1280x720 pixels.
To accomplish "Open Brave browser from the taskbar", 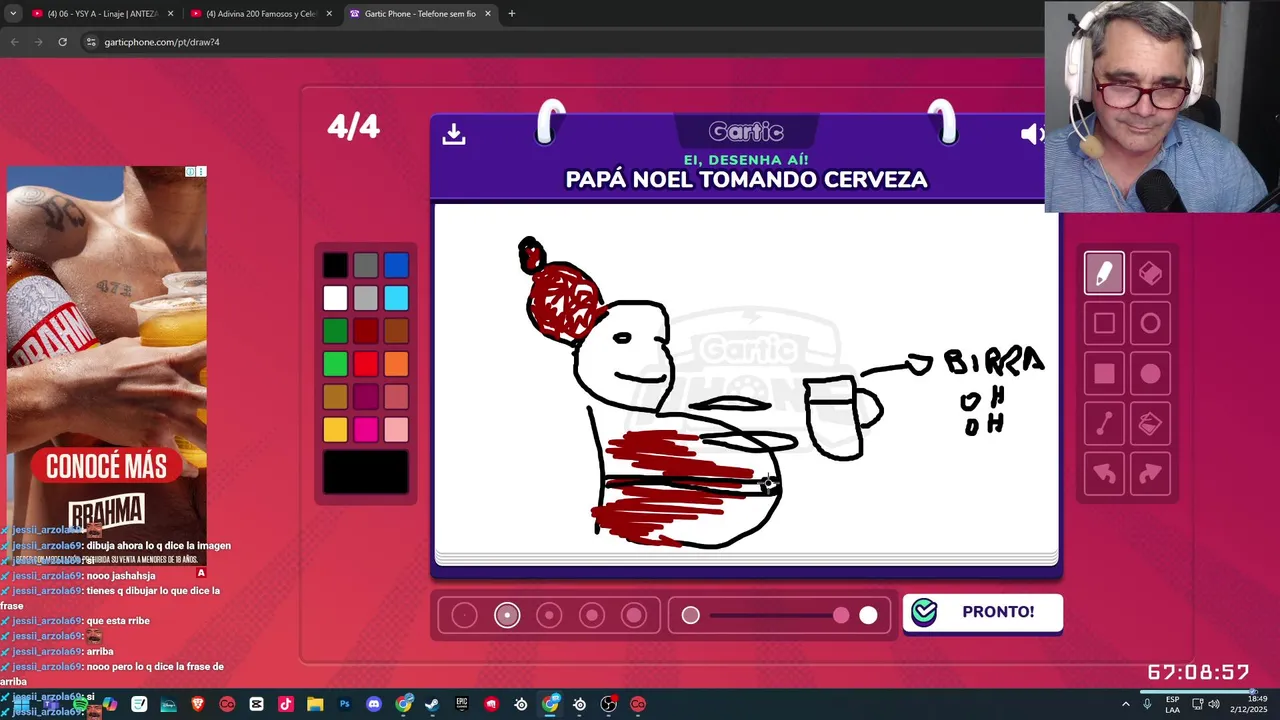I will coord(198,704).
